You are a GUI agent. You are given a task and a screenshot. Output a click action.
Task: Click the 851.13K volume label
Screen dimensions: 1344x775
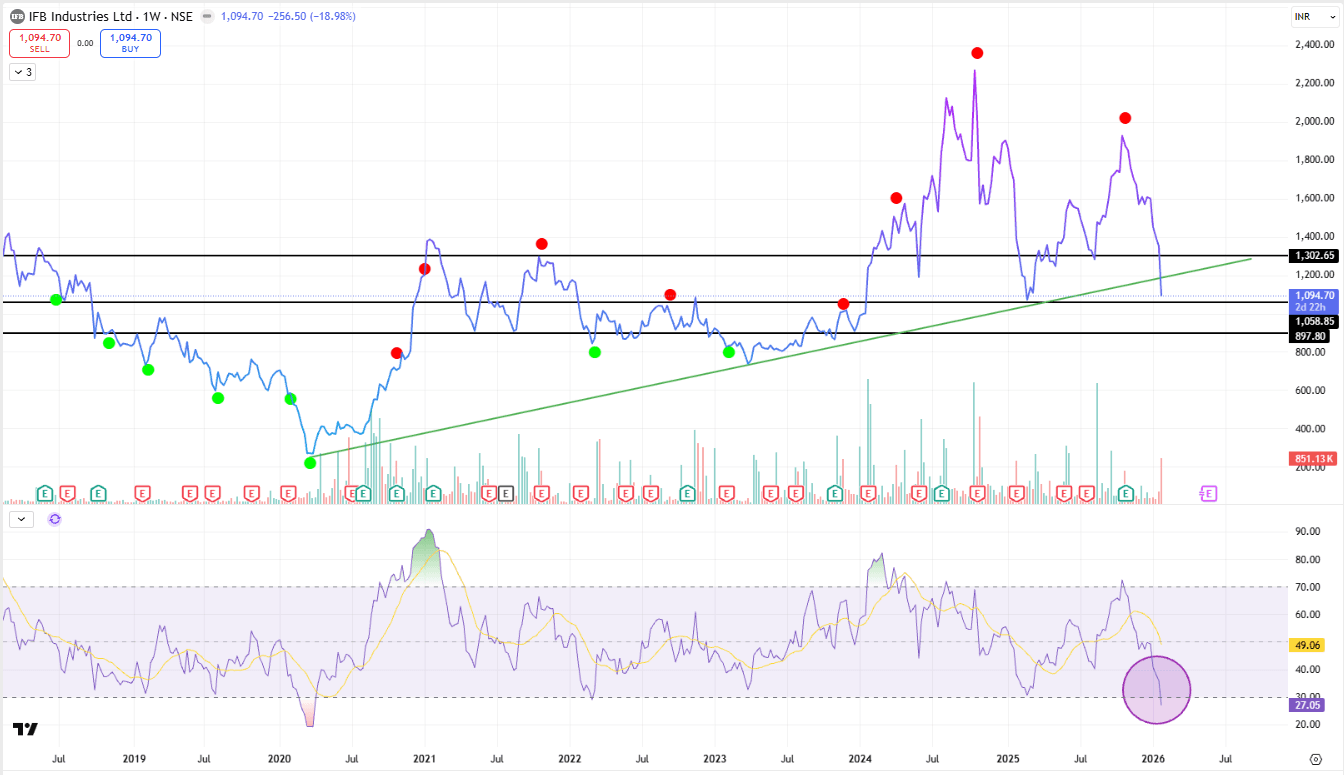tap(1311, 458)
